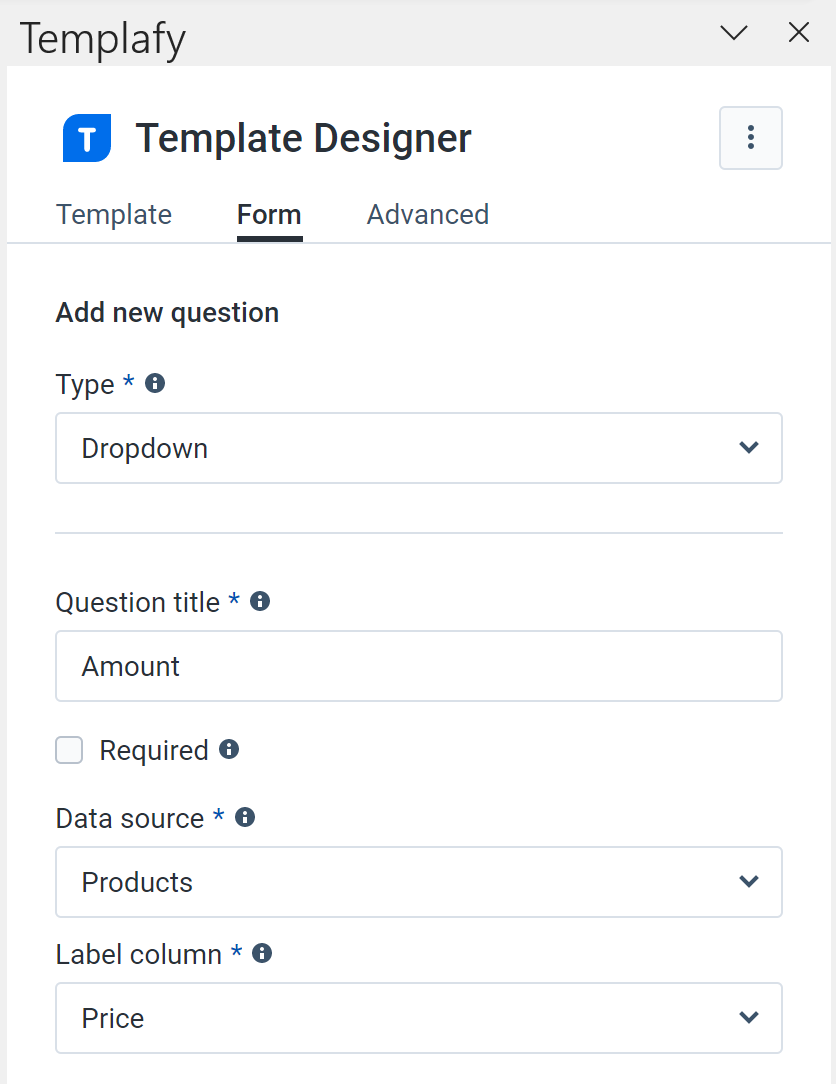Open the Template Designer options menu
The image size is (836, 1084).
pyautogui.click(x=750, y=137)
